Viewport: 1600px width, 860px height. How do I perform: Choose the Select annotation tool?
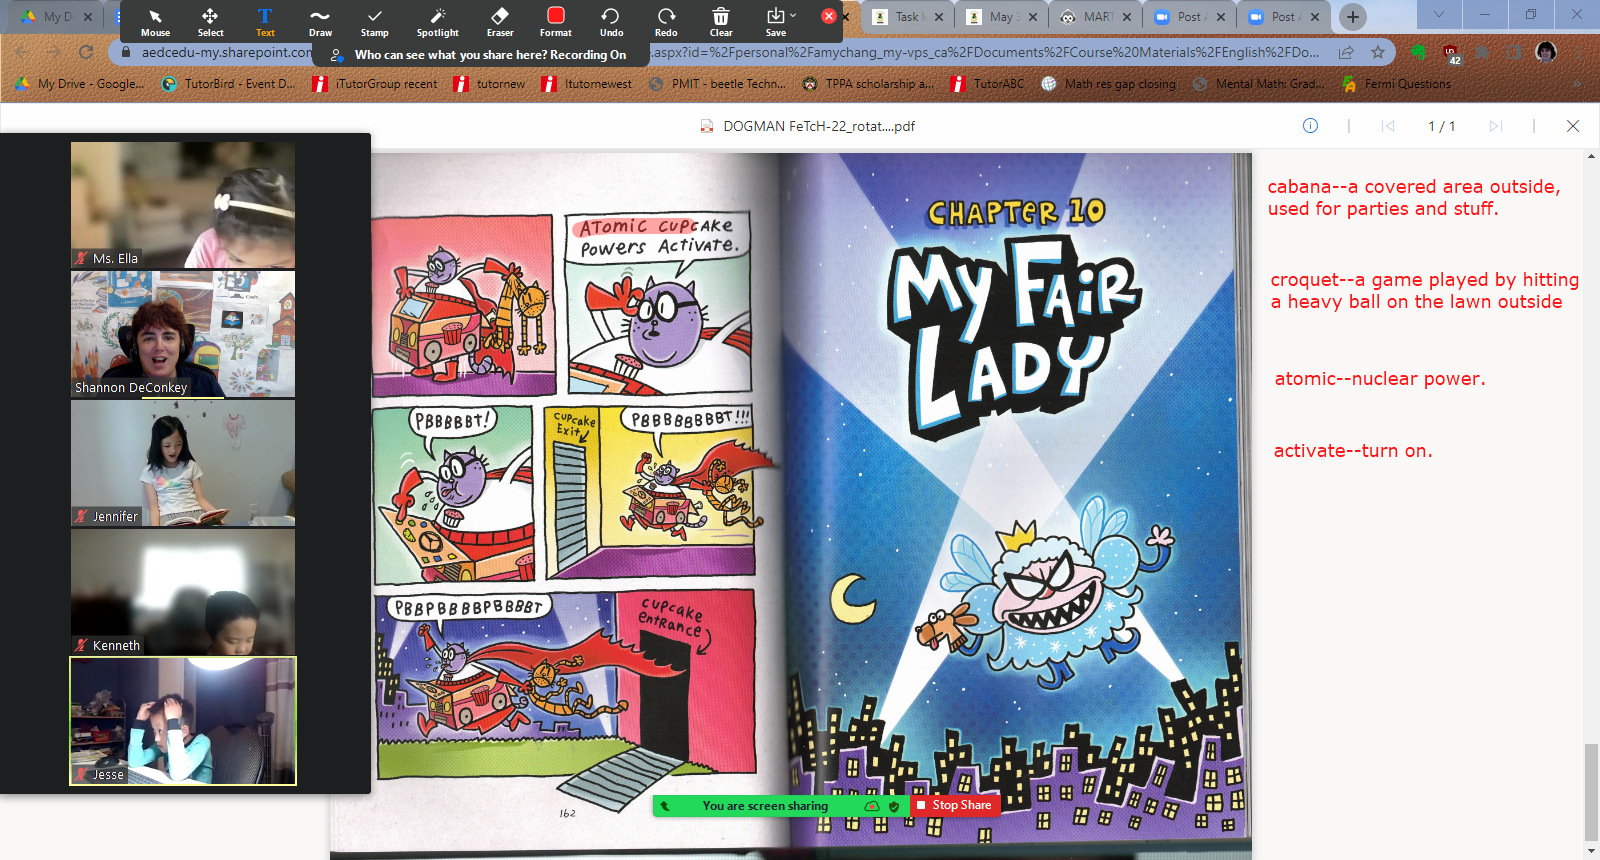click(x=210, y=22)
